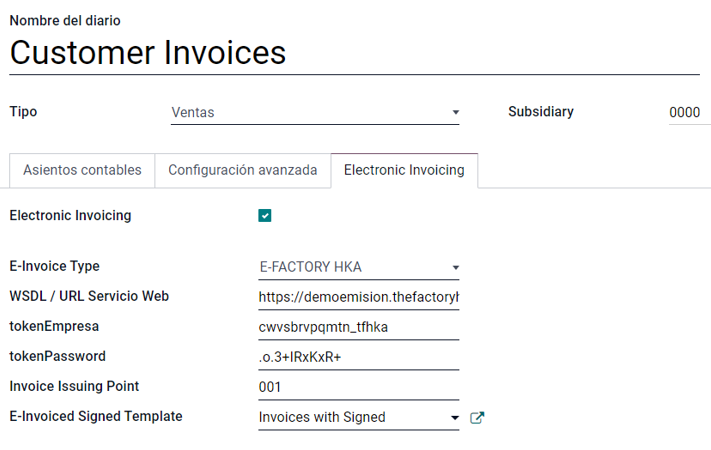
Task: Select the Electronic Invoicing tab
Action: pyautogui.click(x=404, y=170)
